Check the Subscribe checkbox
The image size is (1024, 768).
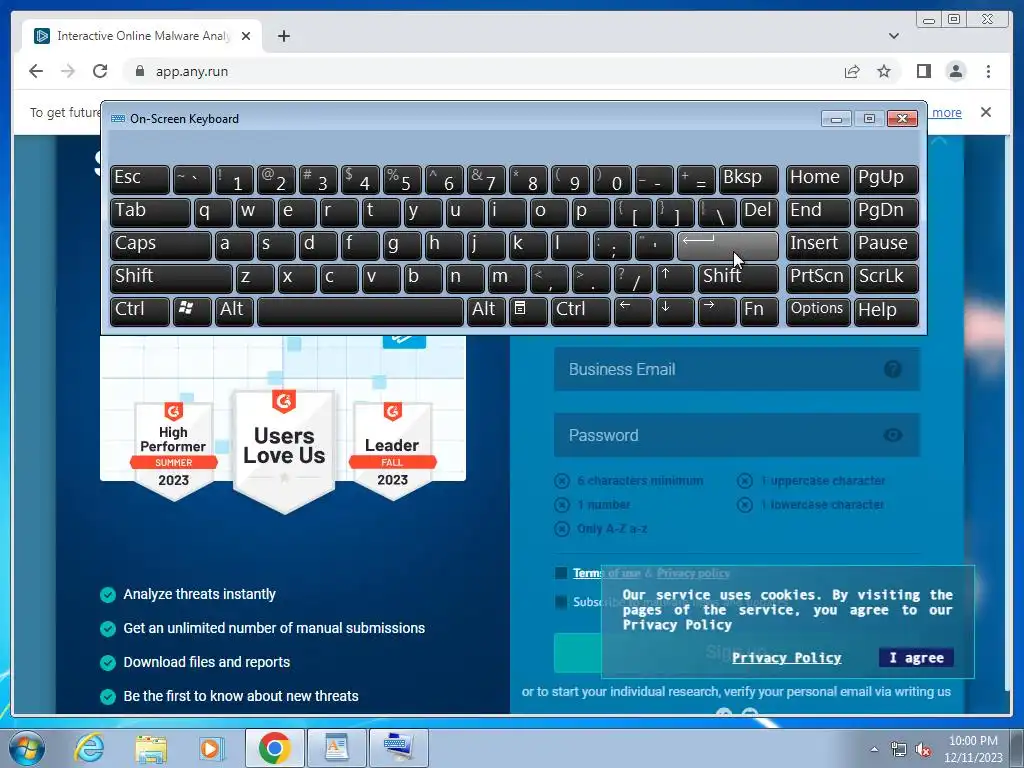point(561,601)
